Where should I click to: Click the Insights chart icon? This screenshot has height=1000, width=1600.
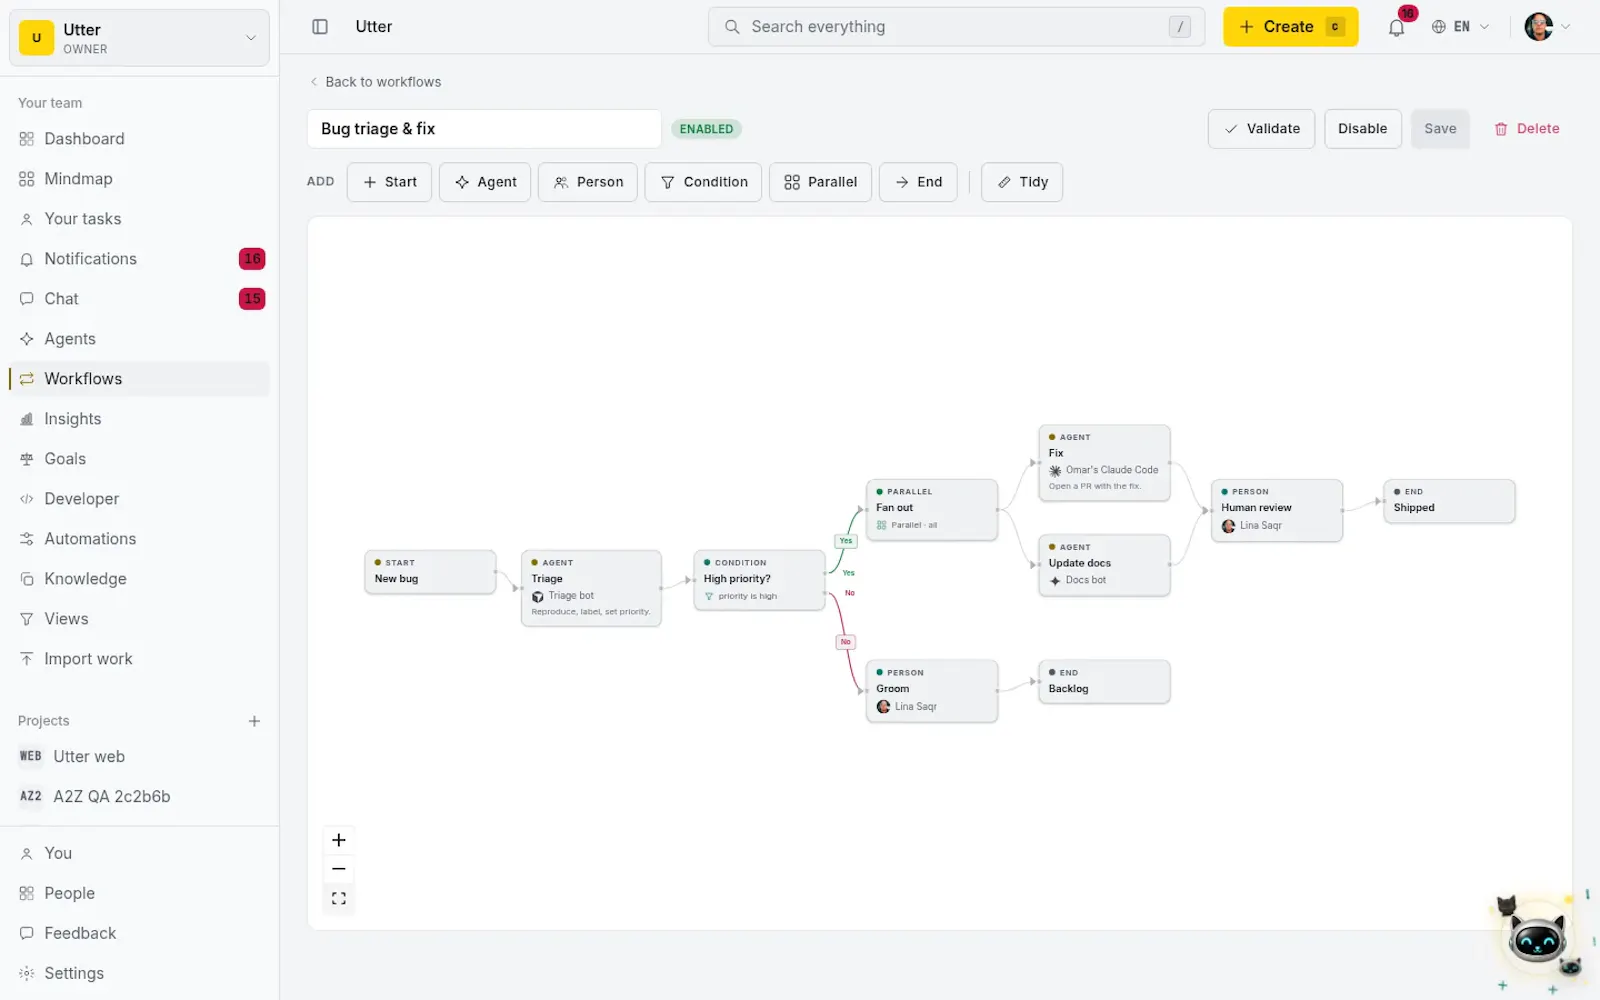coord(27,419)
